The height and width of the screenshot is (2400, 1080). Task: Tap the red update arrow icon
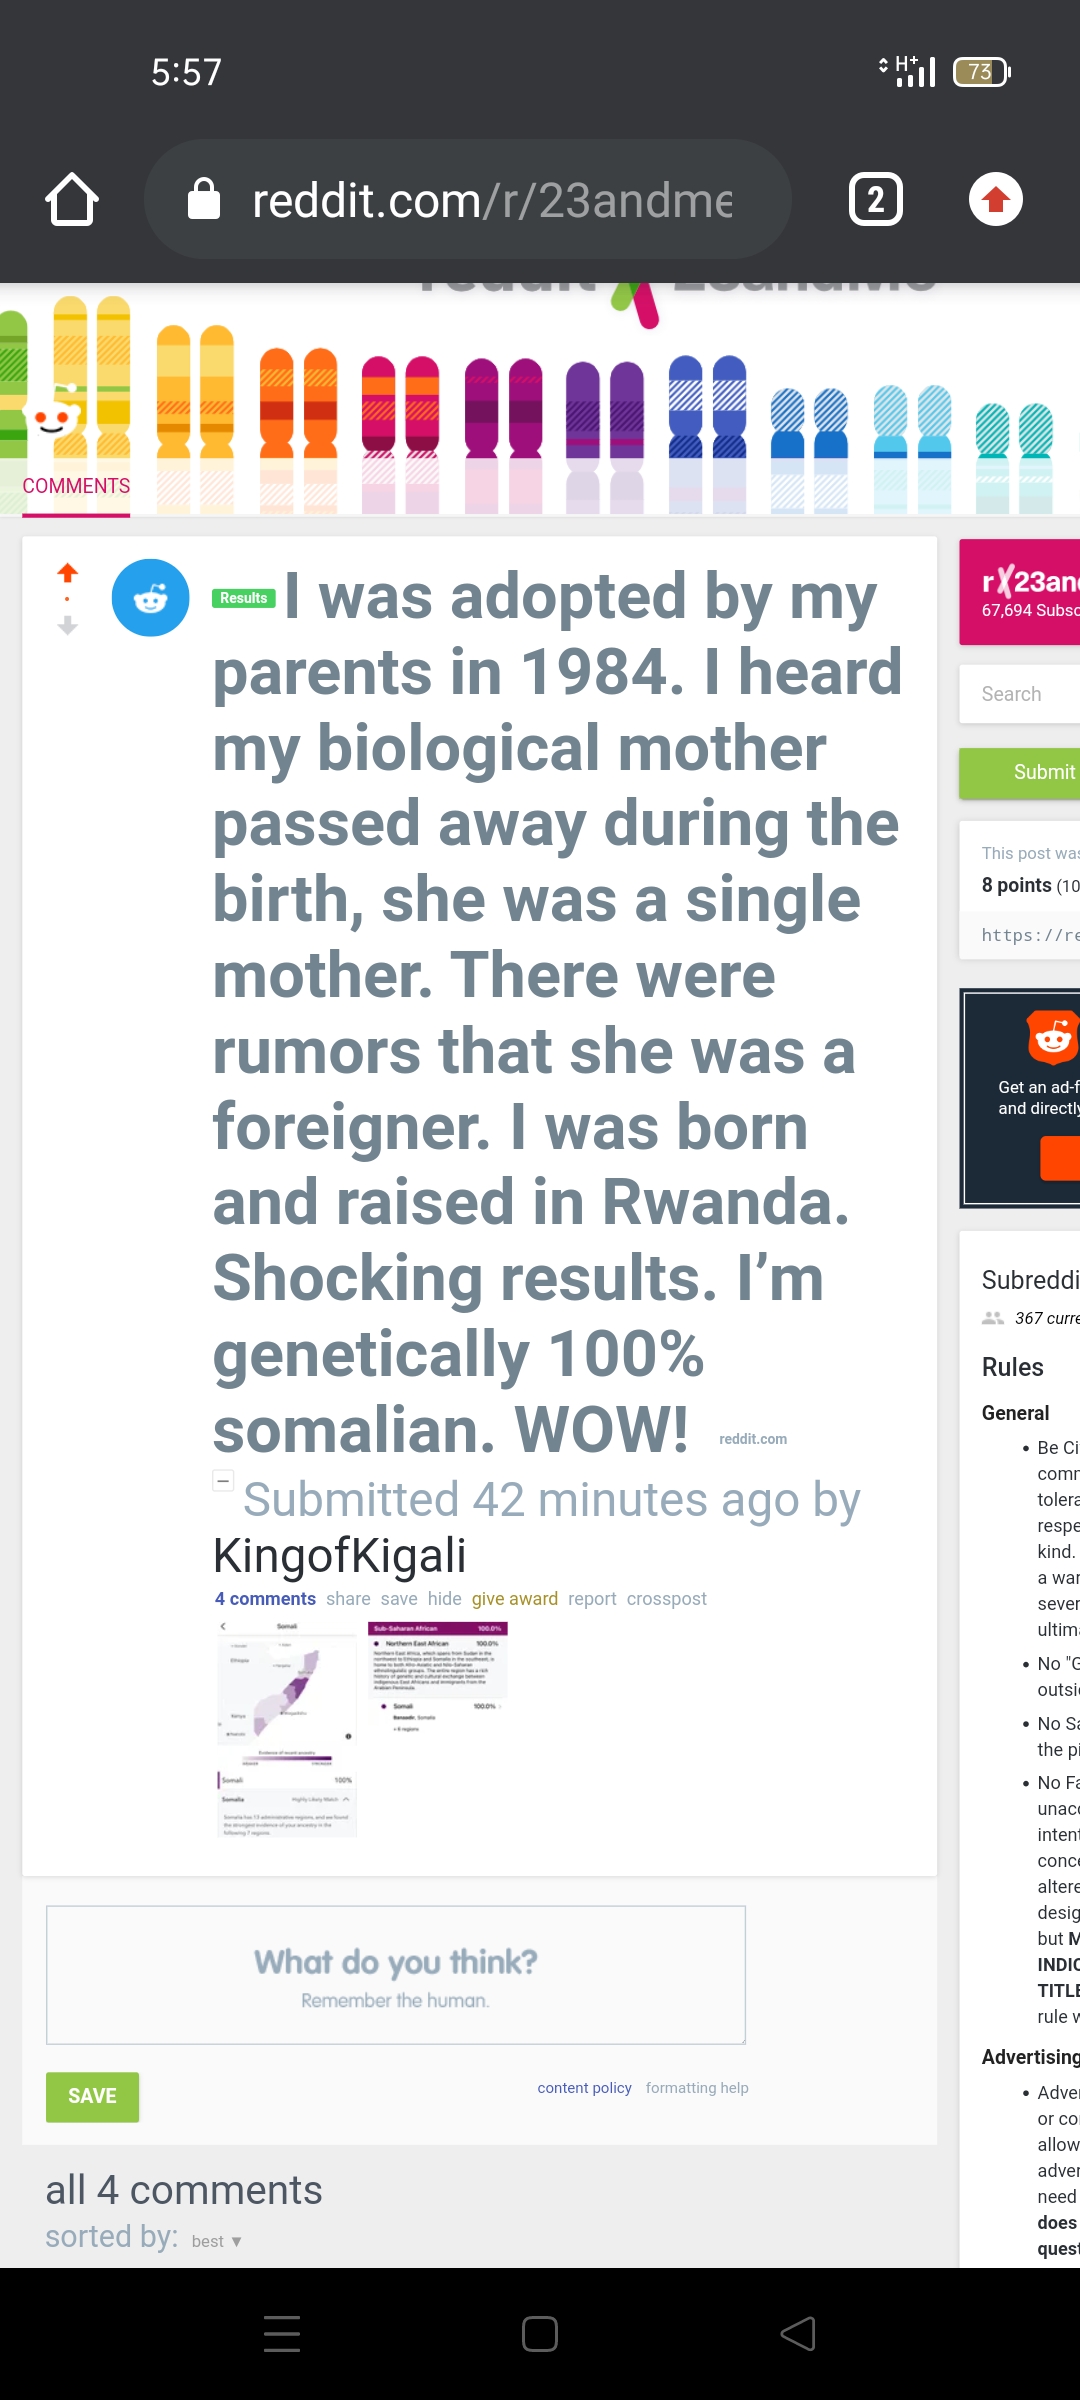[996, 200]
